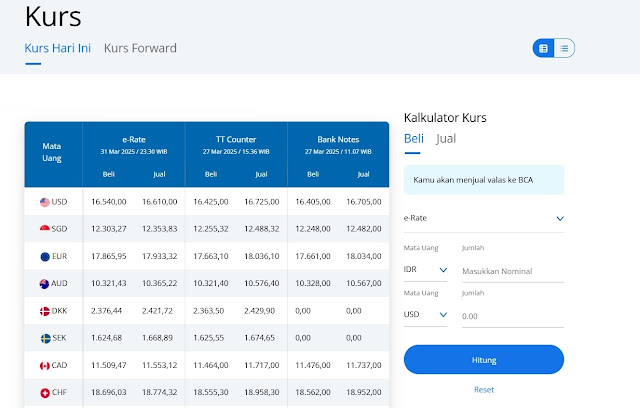Select EUR e-Rate jual value 17.933,32
640x408 pixels.
pos(160,256)
